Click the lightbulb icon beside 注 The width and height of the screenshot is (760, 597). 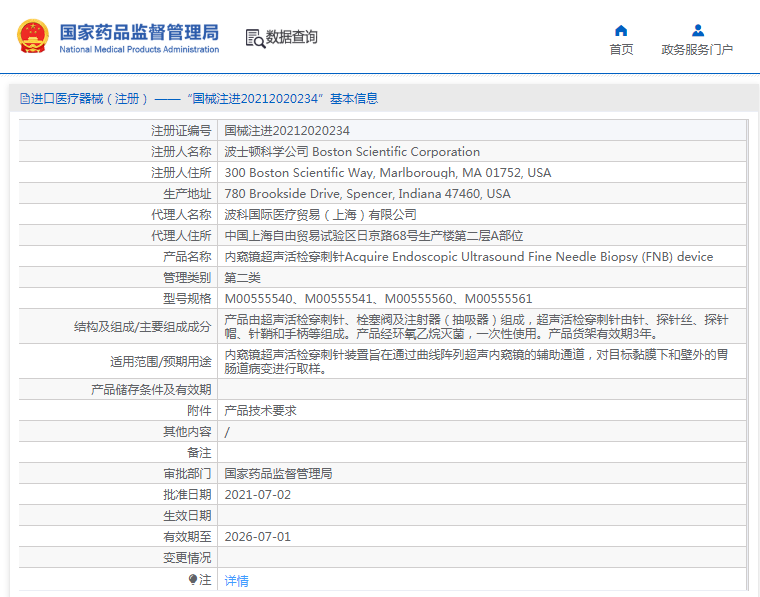click(192, 579)
